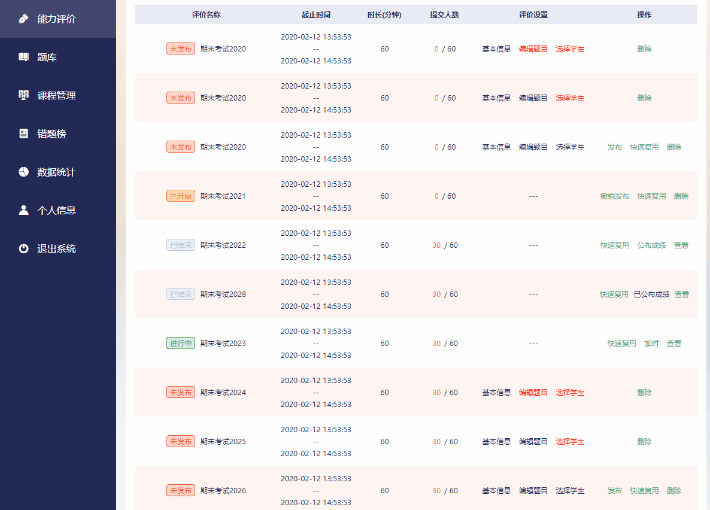710x510 pixels.
Task: Click 撤销发布 for 期末考试2021
Action: (614, 196)
